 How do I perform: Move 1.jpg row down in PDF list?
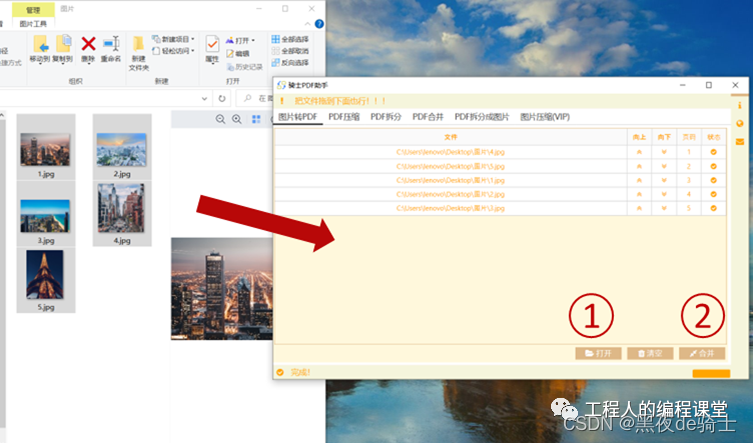(664, 180)
